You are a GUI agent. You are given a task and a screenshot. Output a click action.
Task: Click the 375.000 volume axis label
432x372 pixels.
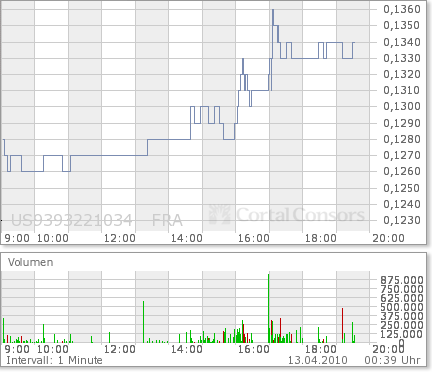(402, 316)
